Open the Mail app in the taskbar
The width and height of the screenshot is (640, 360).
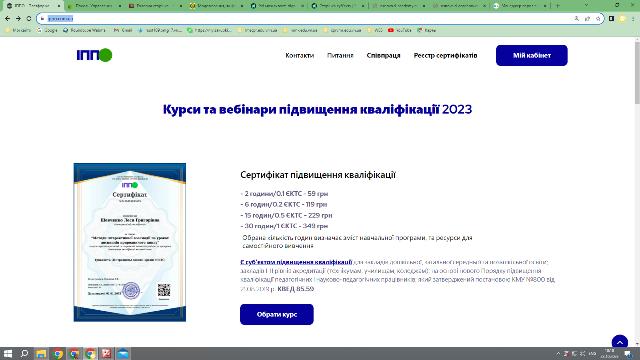pyautogui.click(x=123, y=353)
